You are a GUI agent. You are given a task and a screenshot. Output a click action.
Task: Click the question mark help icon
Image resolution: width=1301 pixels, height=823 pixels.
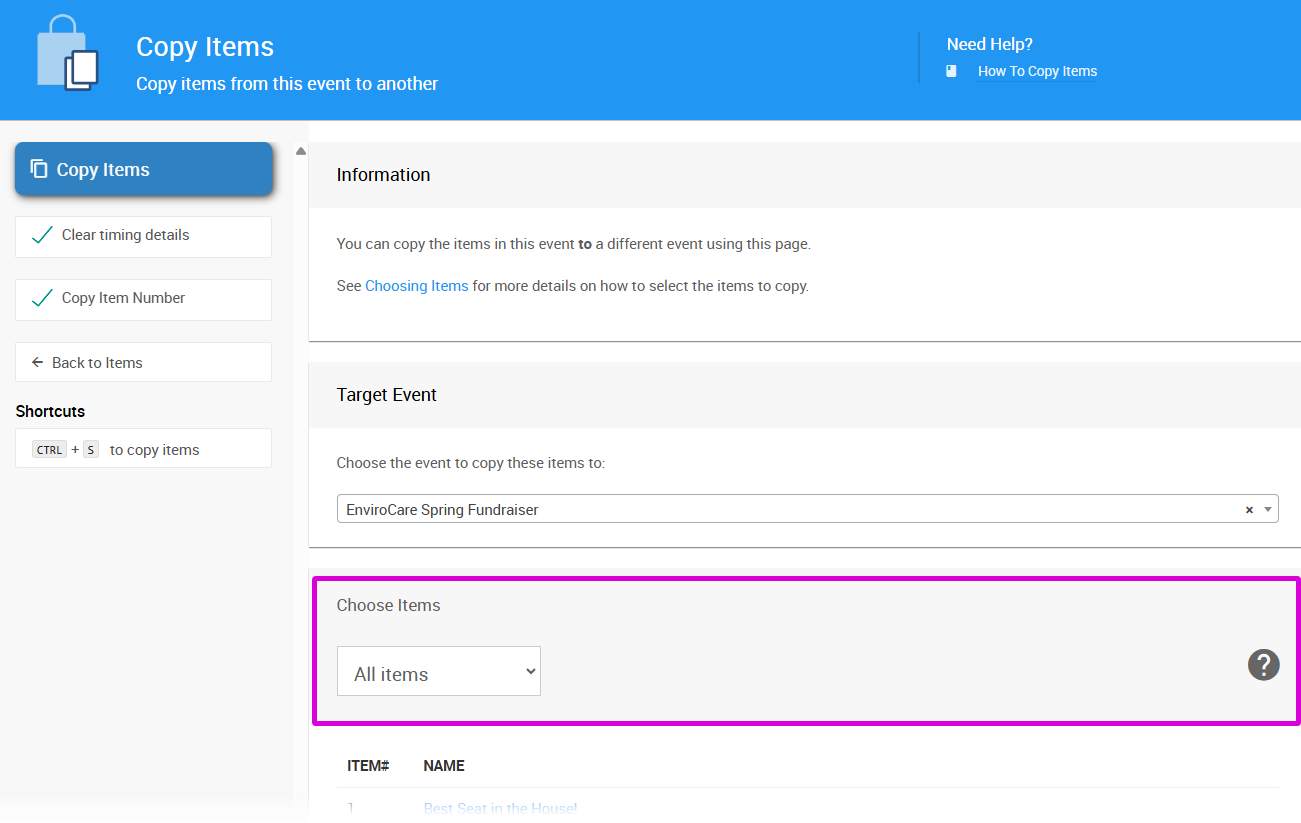coord(1263,665)
